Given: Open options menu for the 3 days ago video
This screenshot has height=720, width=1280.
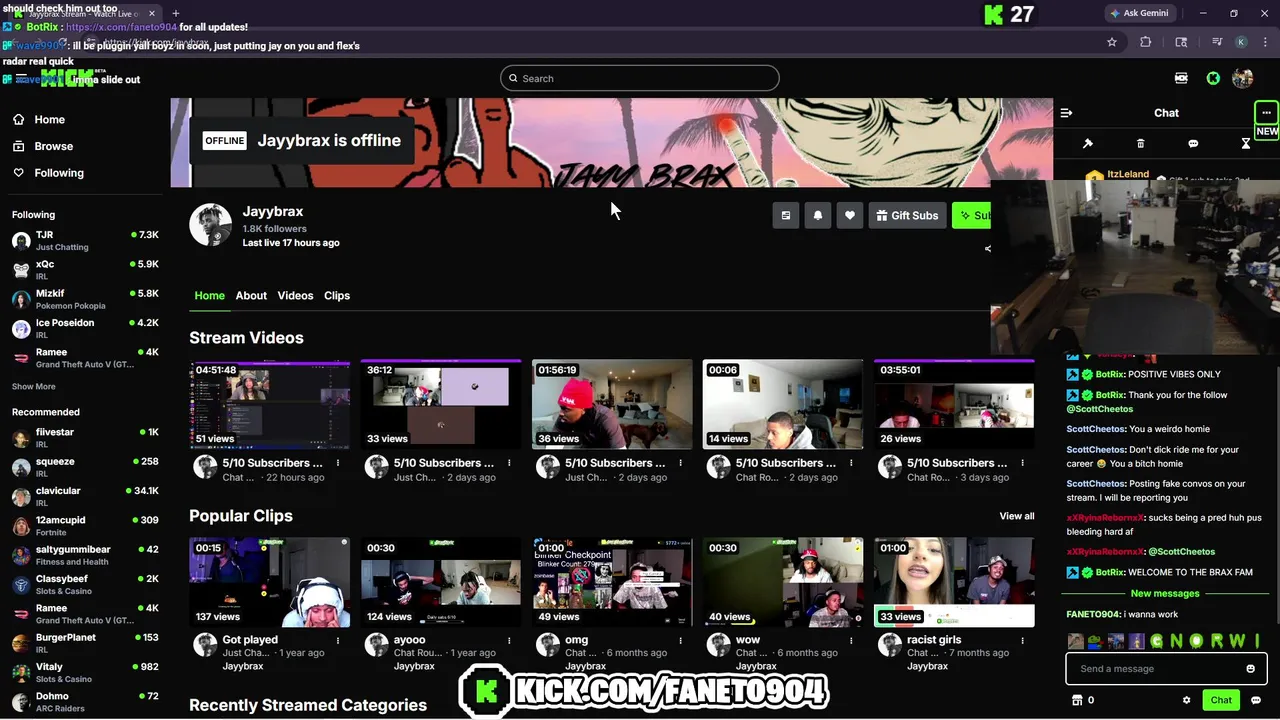Looking at the screenshot, I should coord(1022,463).
